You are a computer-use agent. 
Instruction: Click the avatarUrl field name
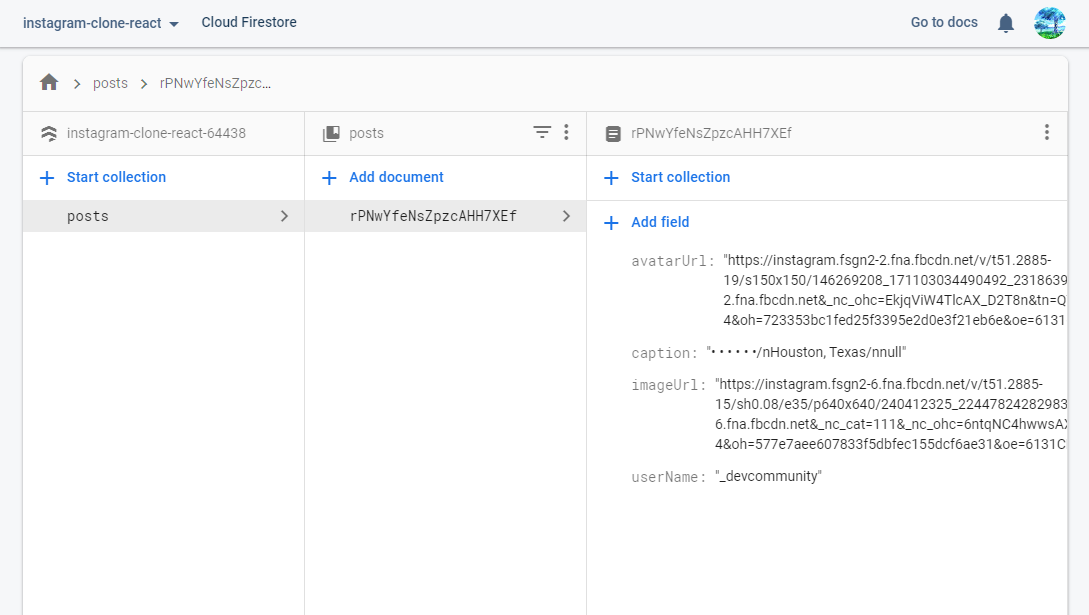[x=672, y=261]
